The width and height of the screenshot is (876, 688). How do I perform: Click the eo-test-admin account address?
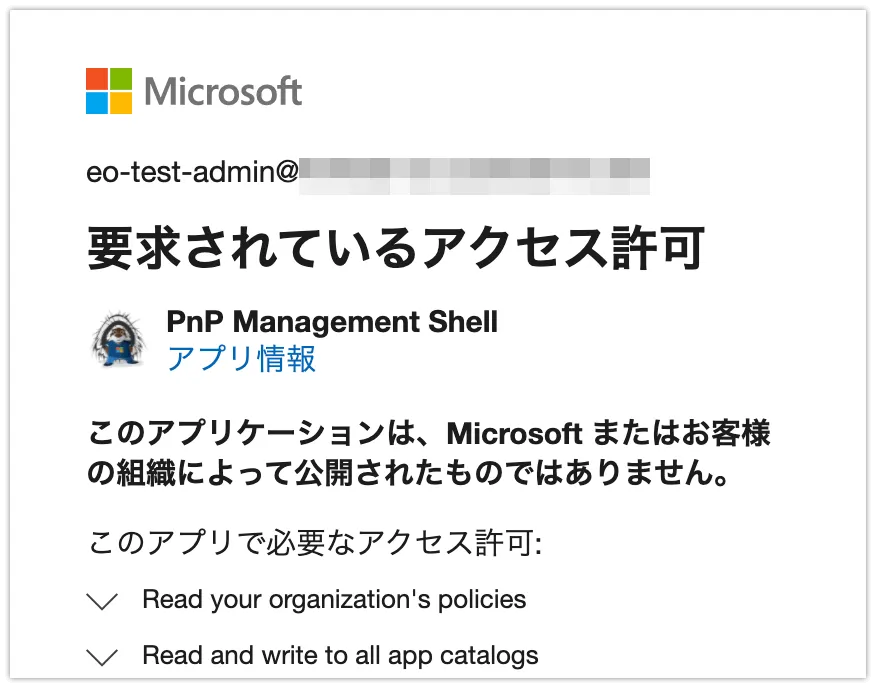click(193, 172)
